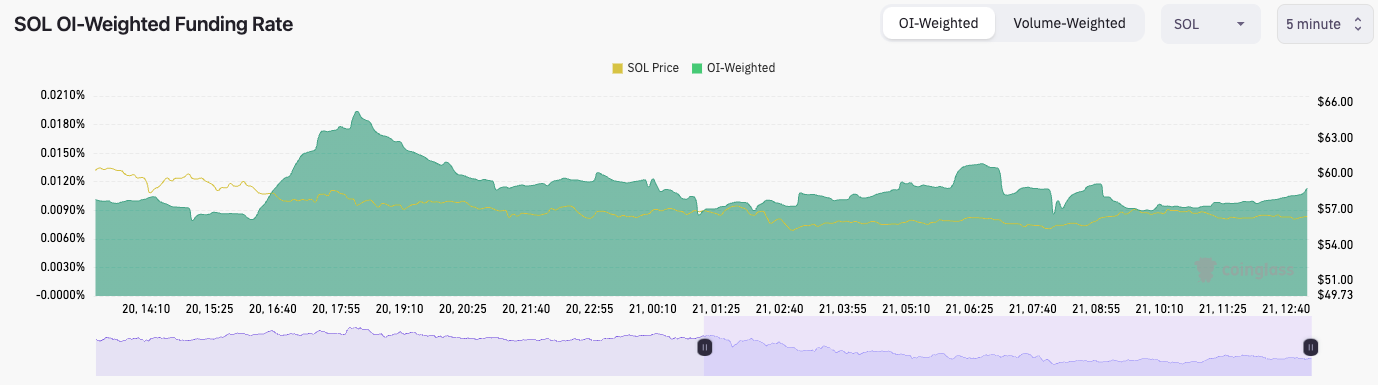Click the 20, 19:10 time label
1378x385 pixels.
pos(398,309)
